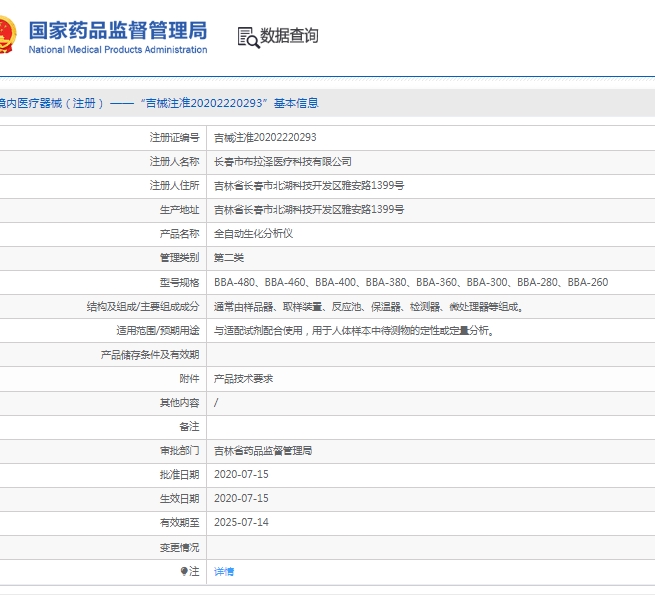Viewport: 655px width, 595px height.
Task: Click the 备注 label
Action: point(189,427)
